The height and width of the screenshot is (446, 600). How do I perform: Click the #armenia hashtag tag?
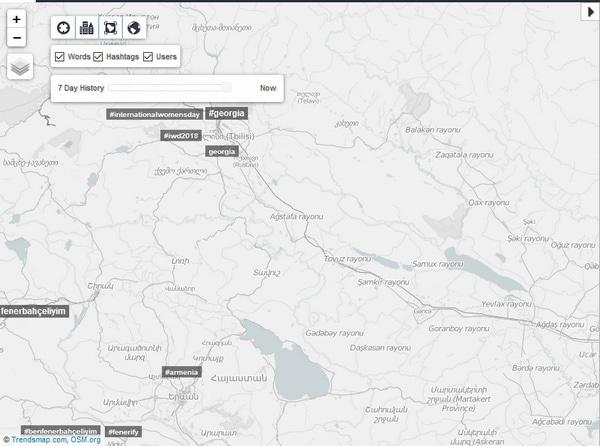(x=182, y=372)
